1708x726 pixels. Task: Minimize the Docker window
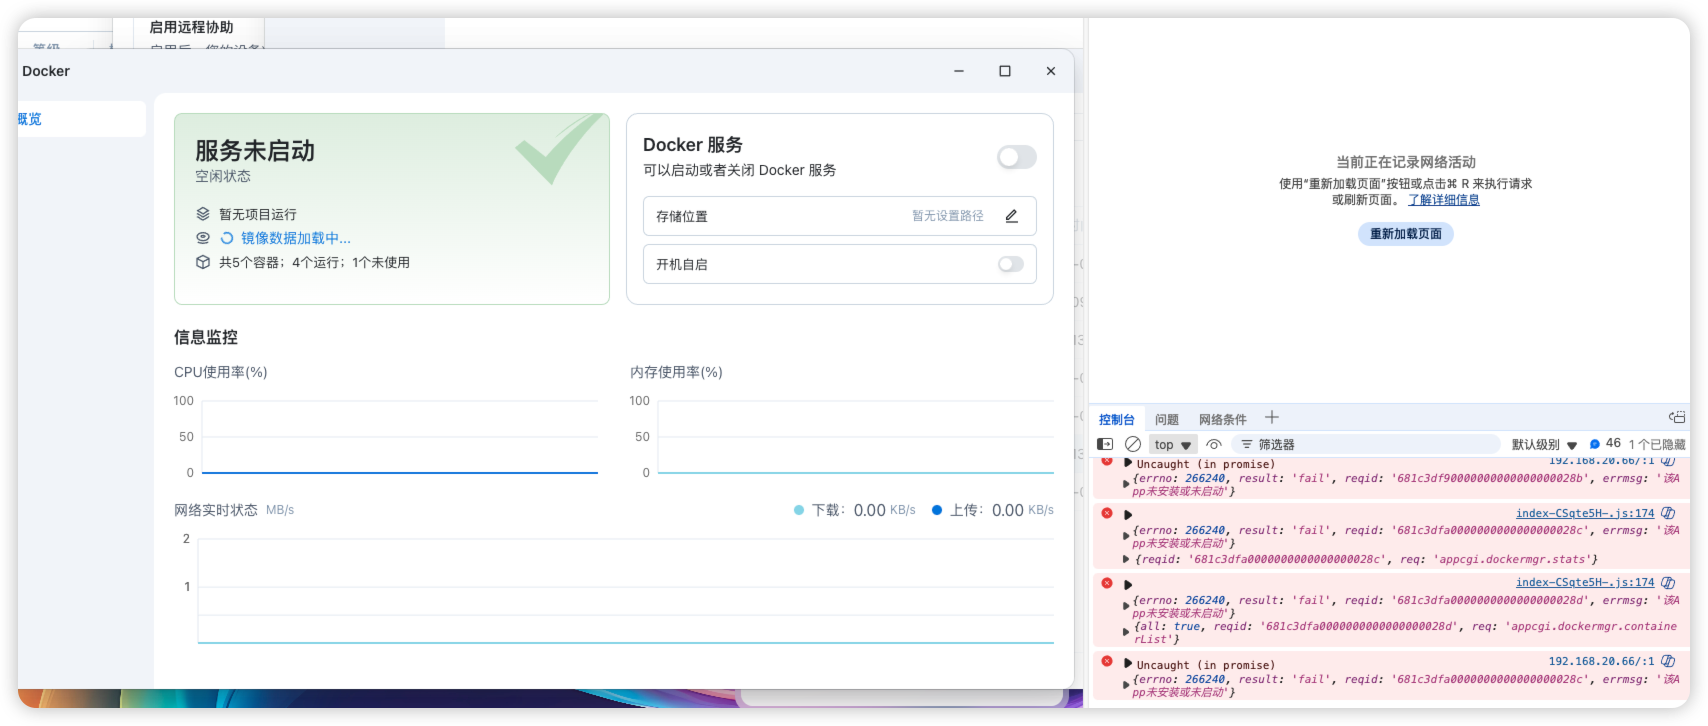click(x=959, y=71)
